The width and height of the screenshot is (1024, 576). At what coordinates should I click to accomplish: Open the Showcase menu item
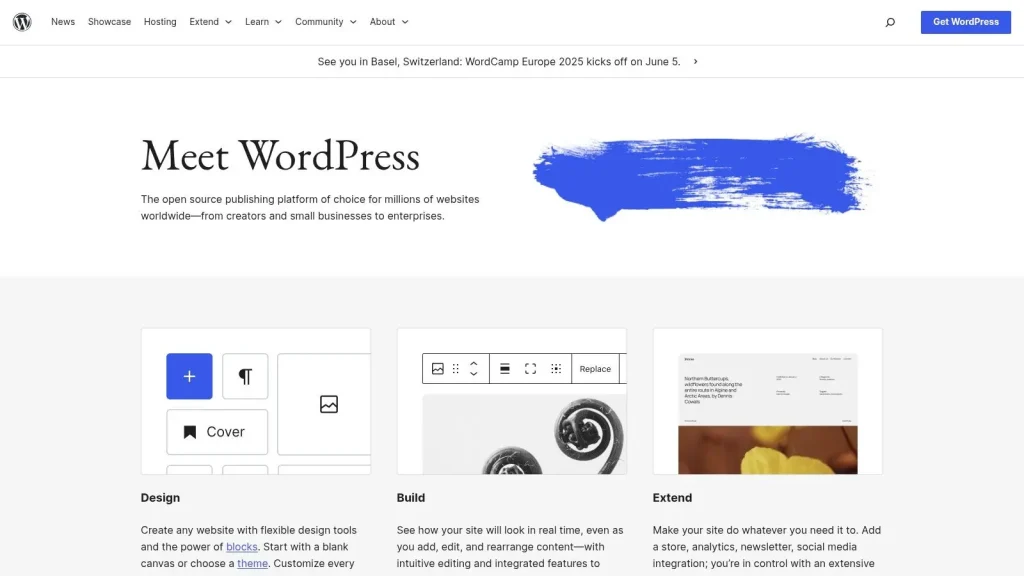[x=109, y=21]
